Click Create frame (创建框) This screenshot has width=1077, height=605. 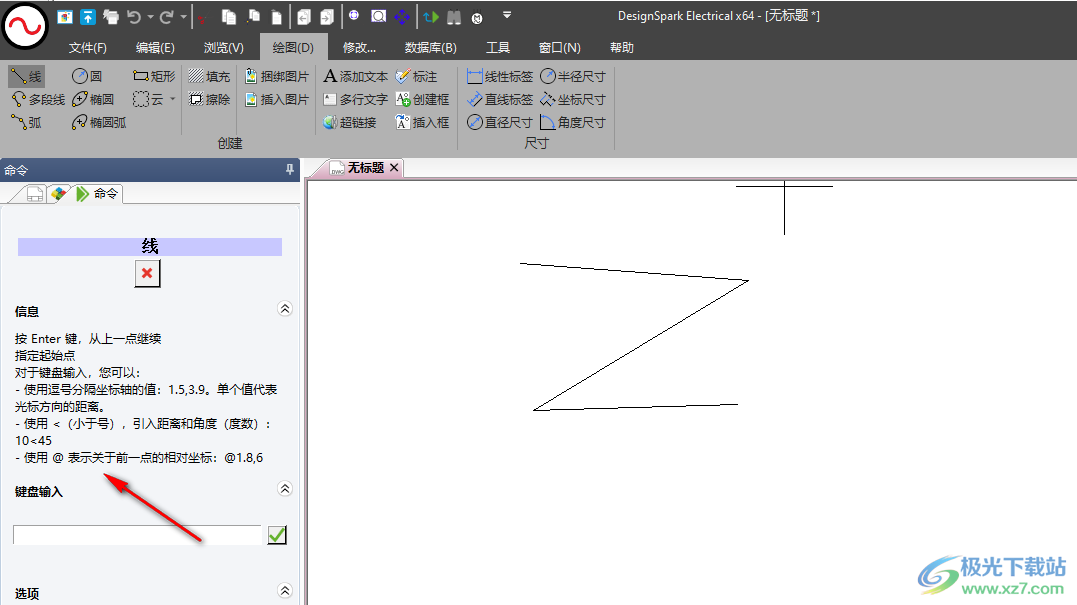(x=422, y=100)
